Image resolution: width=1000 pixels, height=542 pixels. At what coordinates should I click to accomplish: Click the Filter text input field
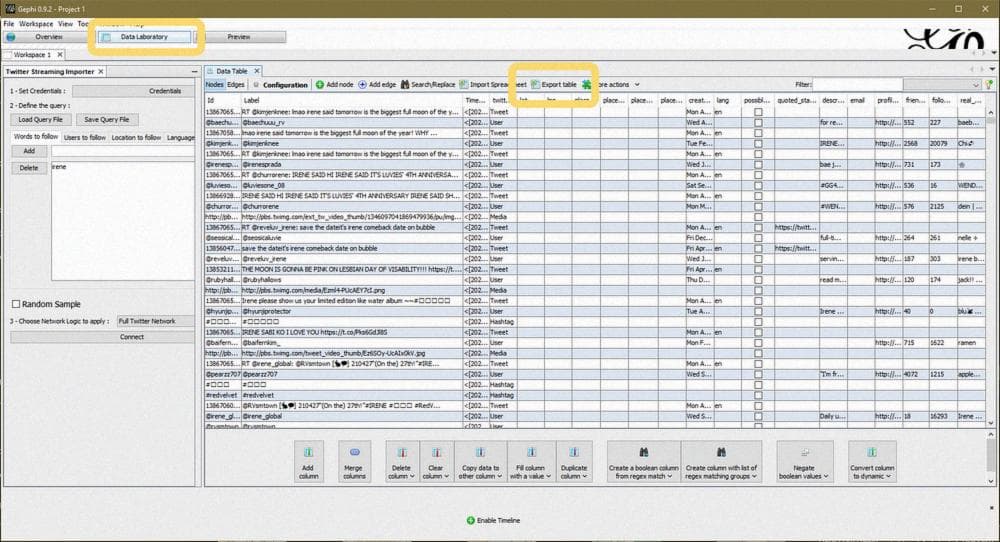pyautogui.click(x=857, y=84)
